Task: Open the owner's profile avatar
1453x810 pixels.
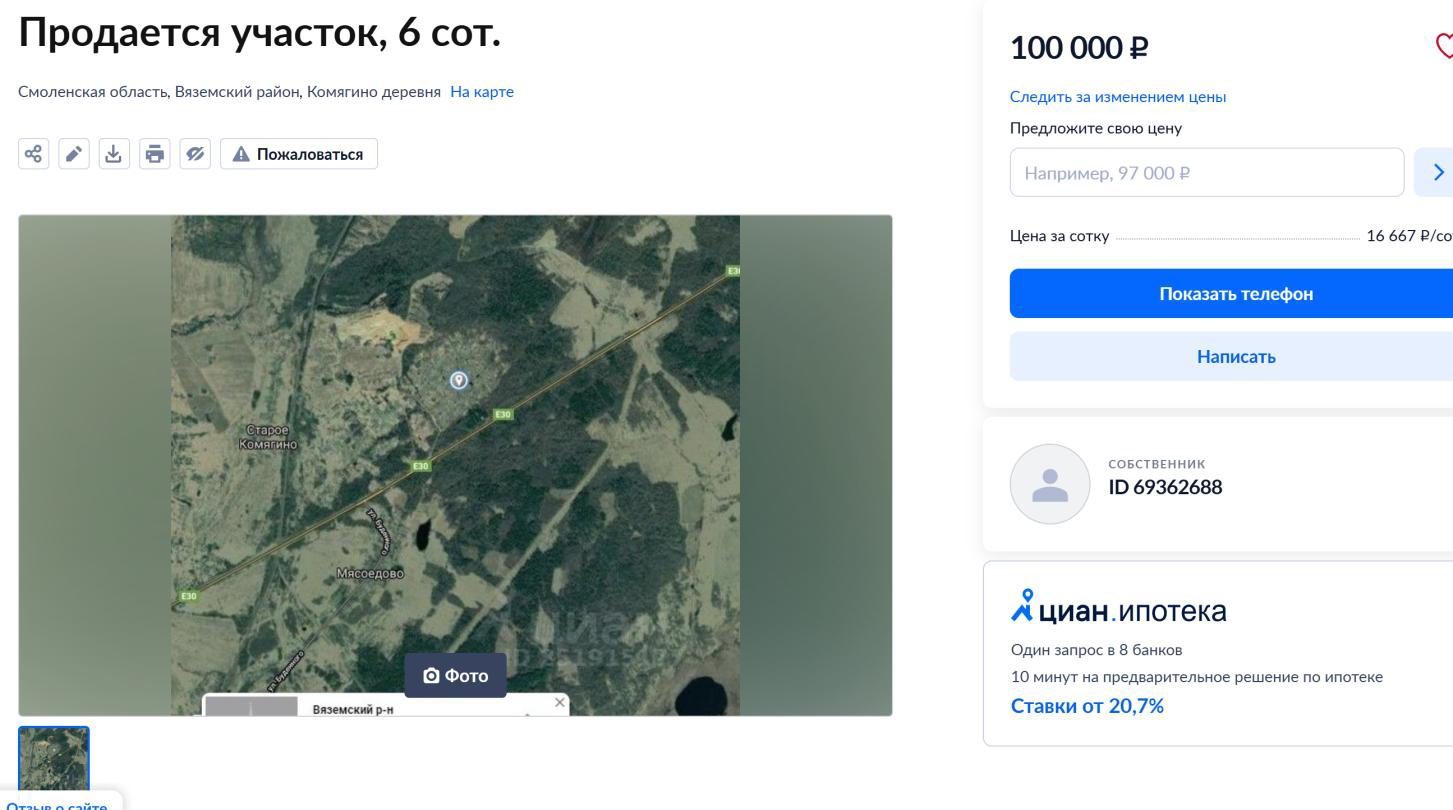Action: (1050, 484)
